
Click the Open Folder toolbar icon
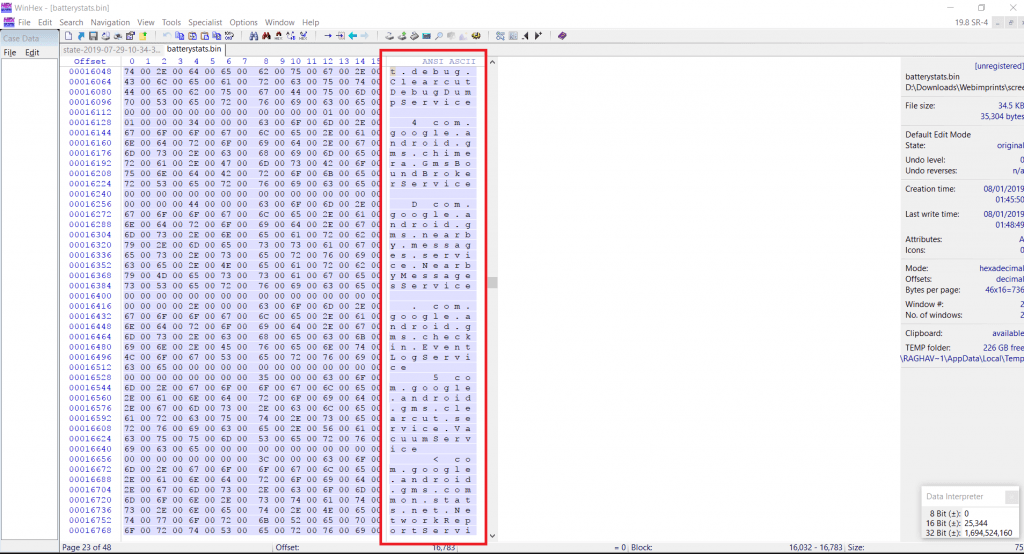[x=142, y=36]
